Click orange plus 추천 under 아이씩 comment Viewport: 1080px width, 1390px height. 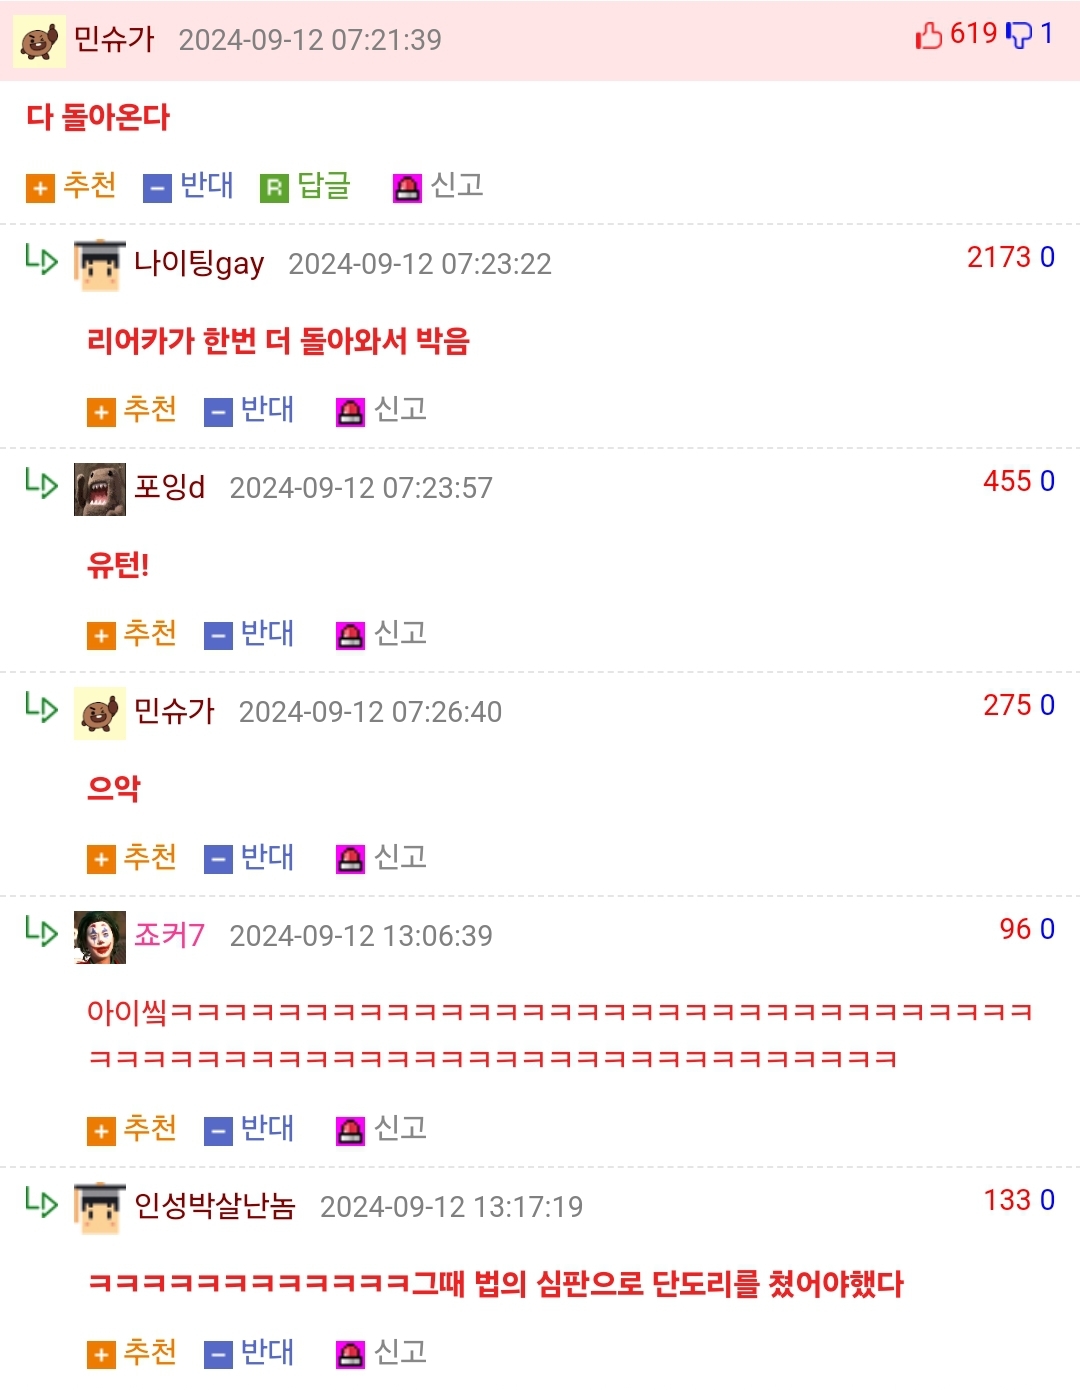[x=101, y=1131]
